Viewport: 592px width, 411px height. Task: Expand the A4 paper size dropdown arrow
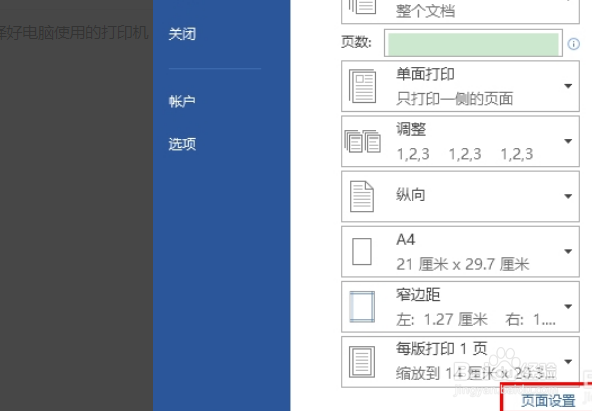pos(568,251)
